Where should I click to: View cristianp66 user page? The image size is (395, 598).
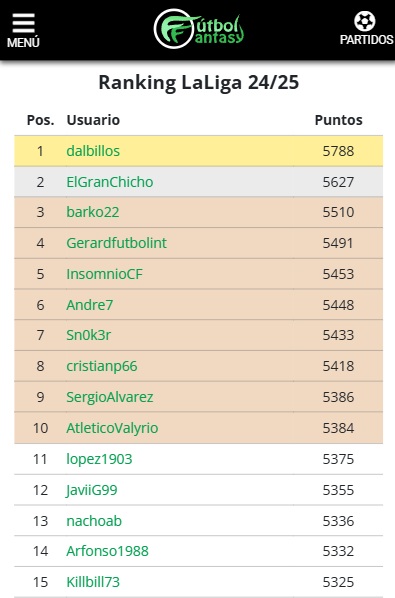click(102, 366)
